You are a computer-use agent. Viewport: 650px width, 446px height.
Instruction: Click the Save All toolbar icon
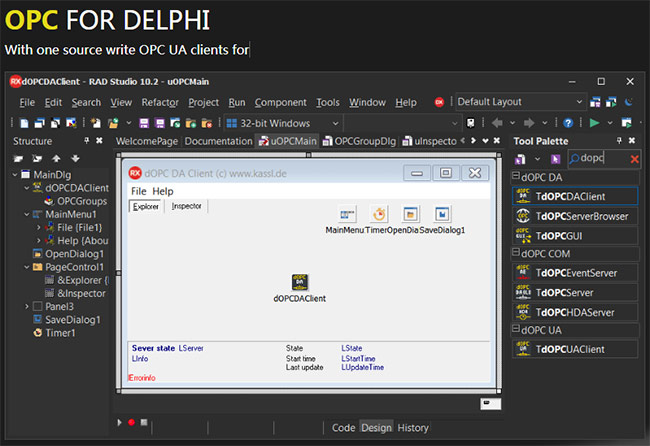[x=160, y=123]
